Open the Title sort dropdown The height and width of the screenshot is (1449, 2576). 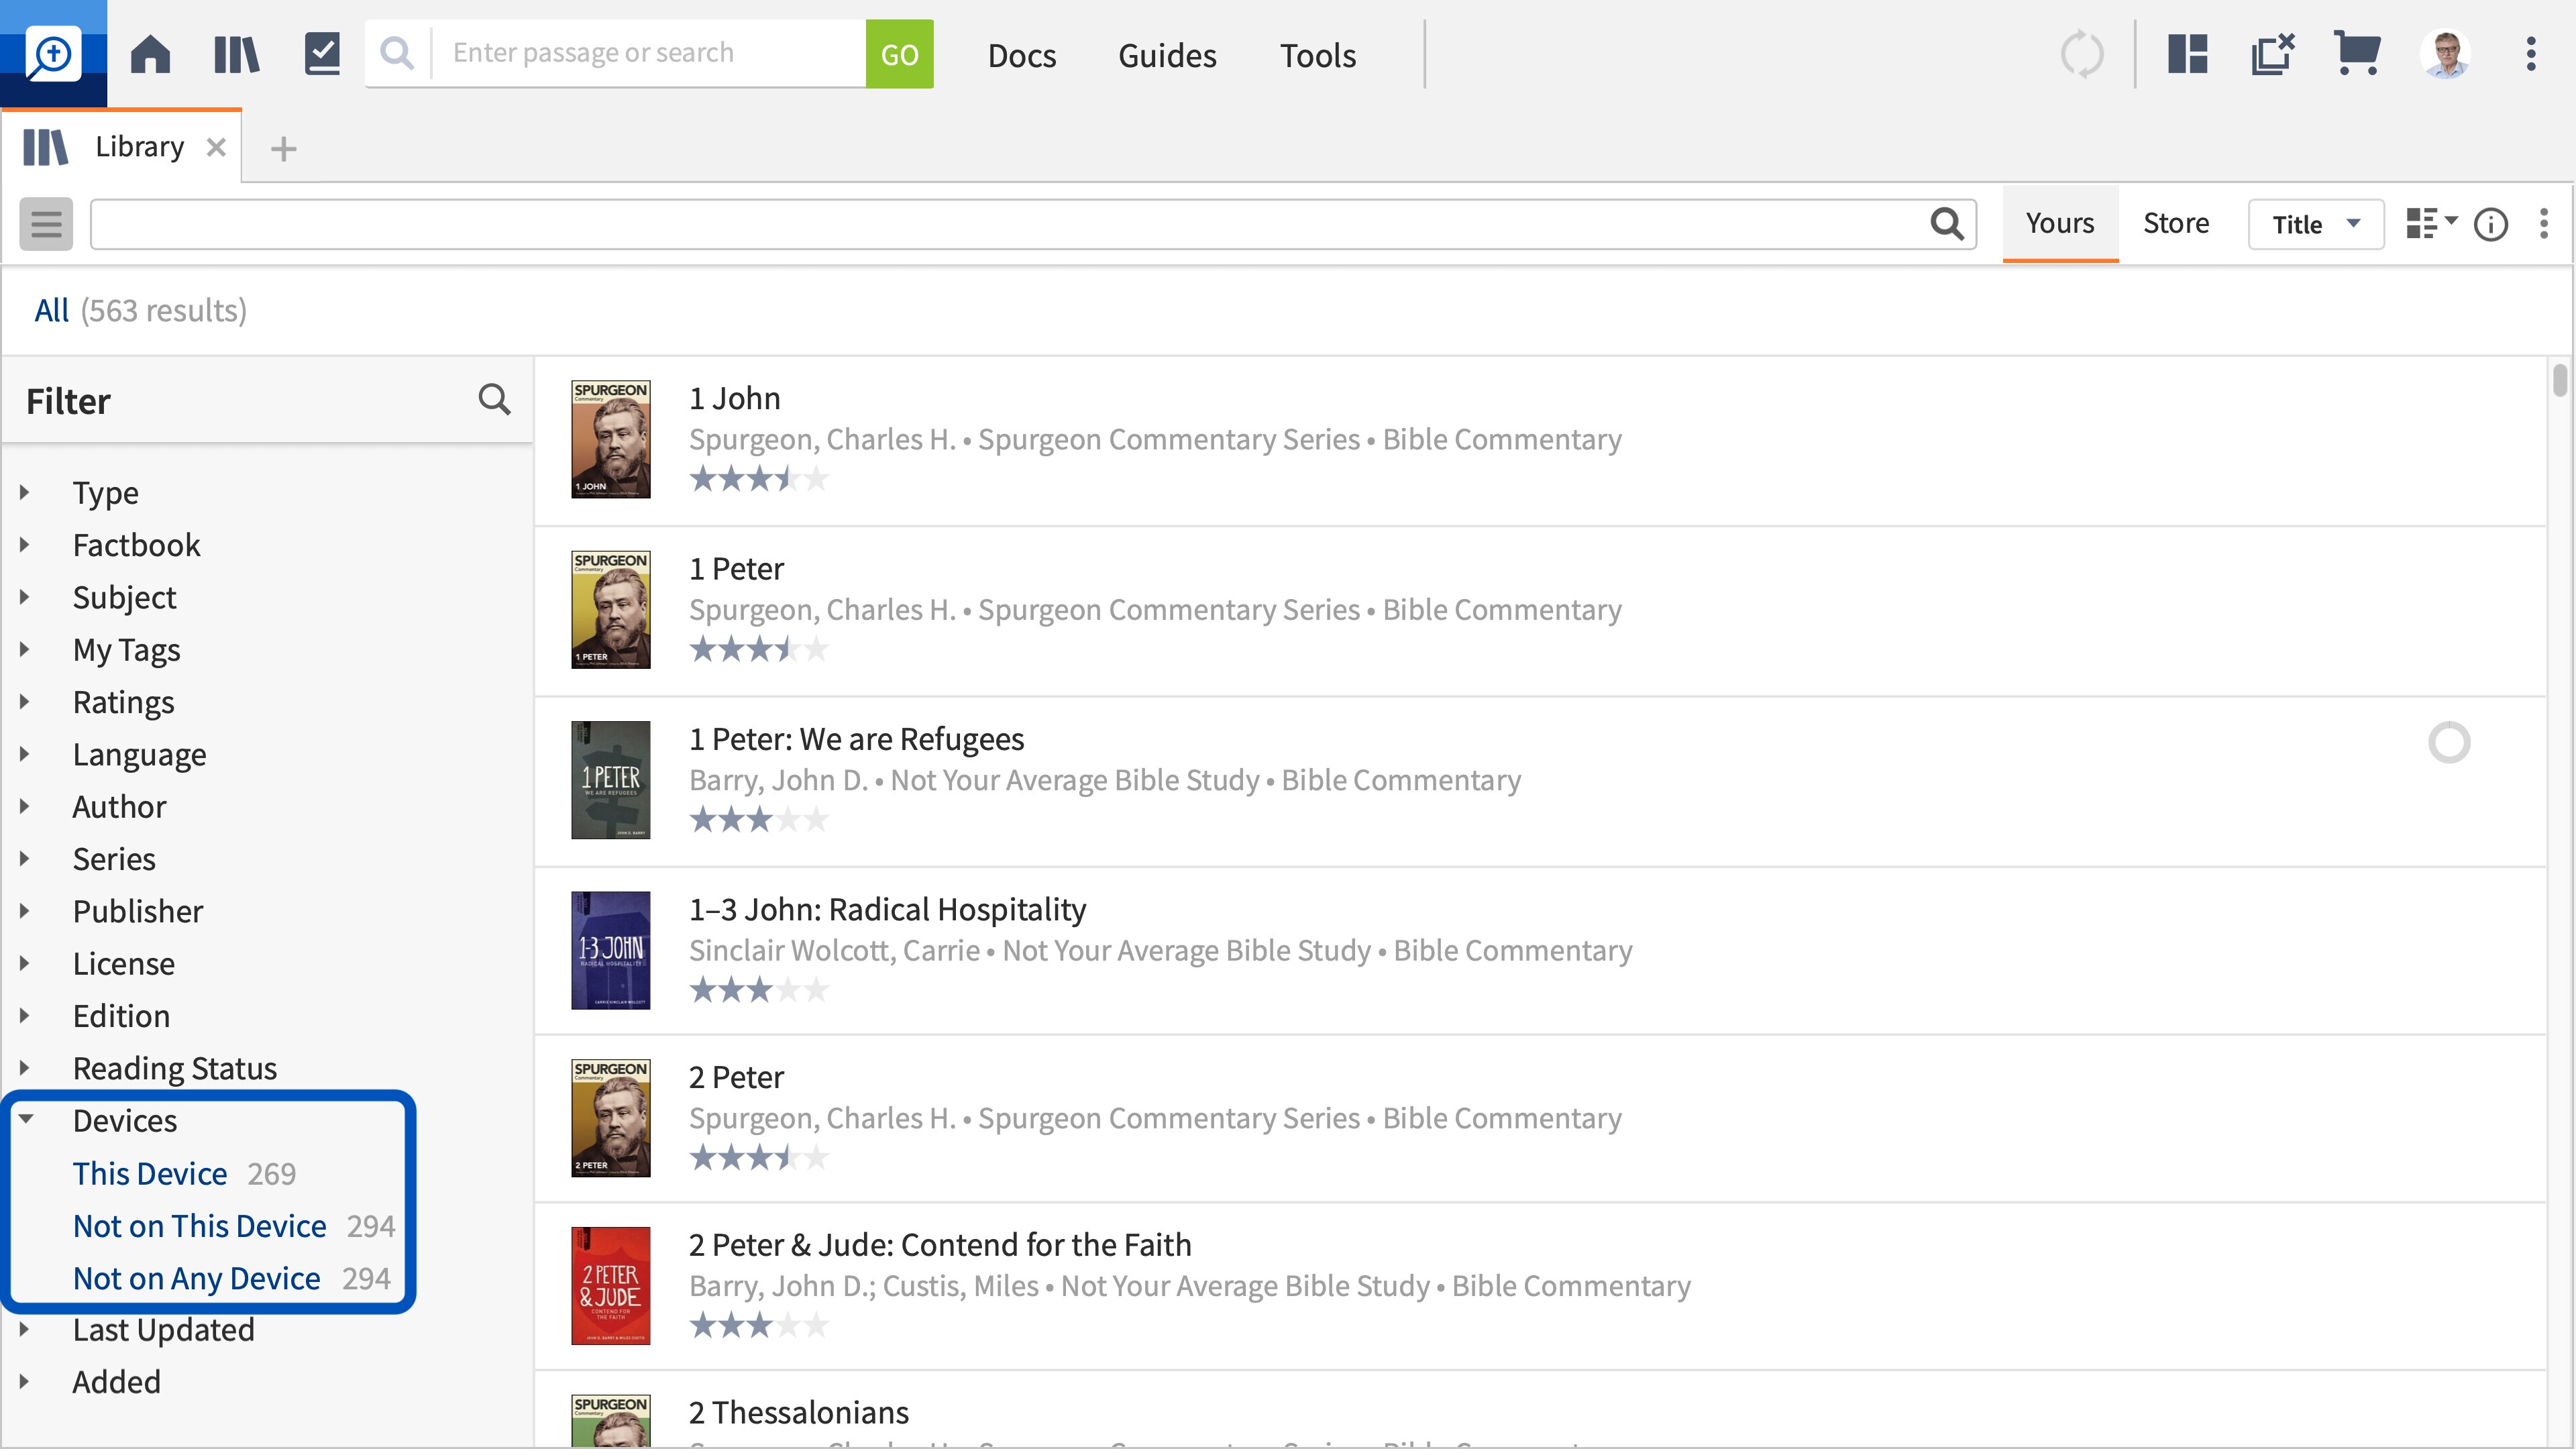pos(2315,224)
